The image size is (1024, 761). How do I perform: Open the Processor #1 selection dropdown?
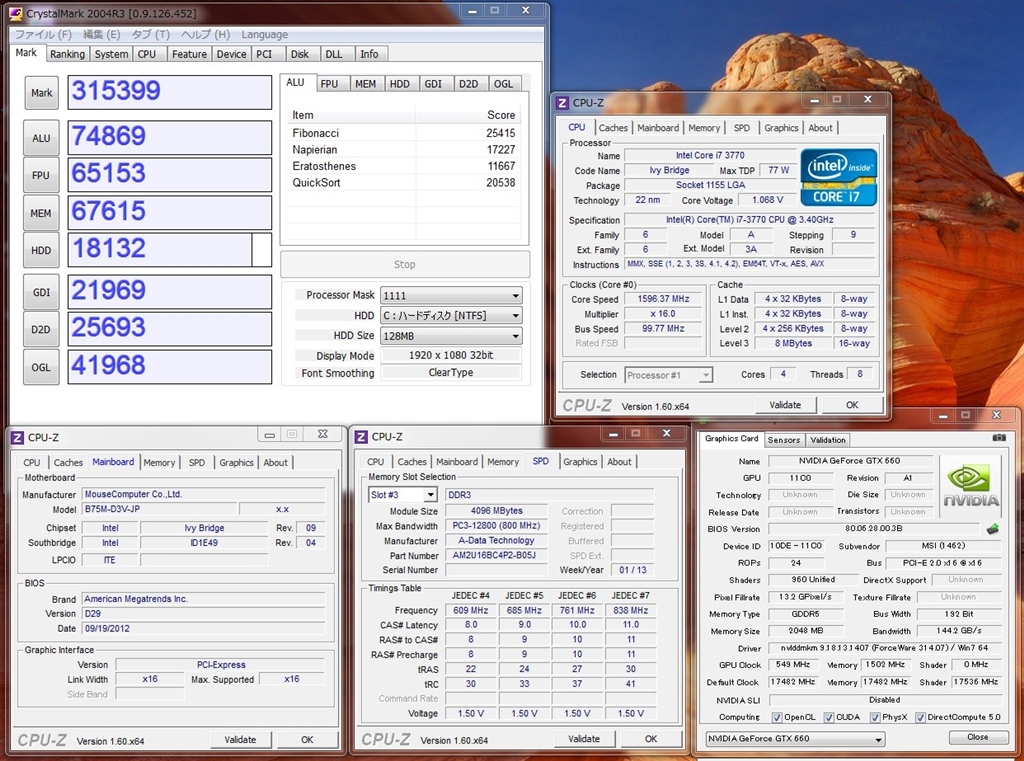point(668,375)
